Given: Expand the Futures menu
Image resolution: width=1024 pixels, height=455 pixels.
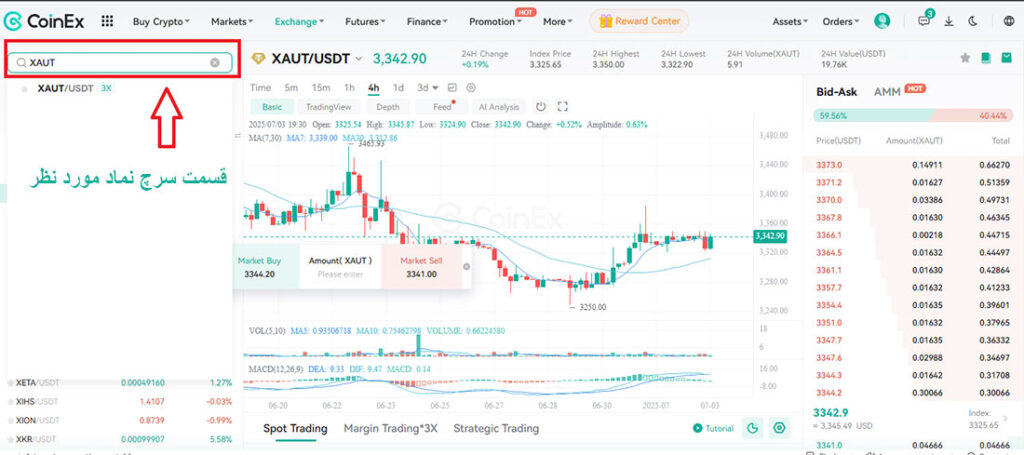Looking at the screenshot, I should (x=366, y=22).
